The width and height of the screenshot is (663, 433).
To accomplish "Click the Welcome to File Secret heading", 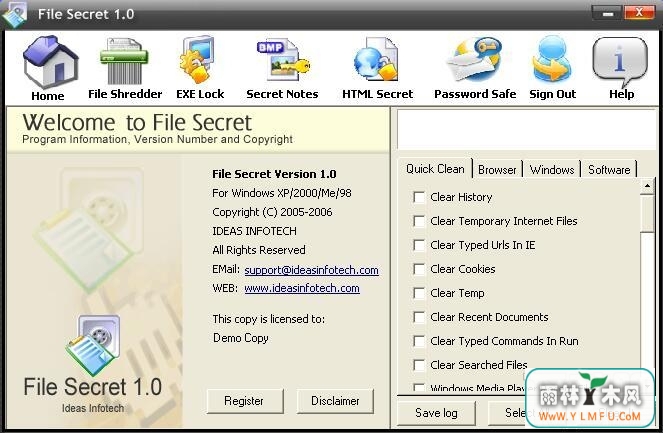I will point(137,123).
